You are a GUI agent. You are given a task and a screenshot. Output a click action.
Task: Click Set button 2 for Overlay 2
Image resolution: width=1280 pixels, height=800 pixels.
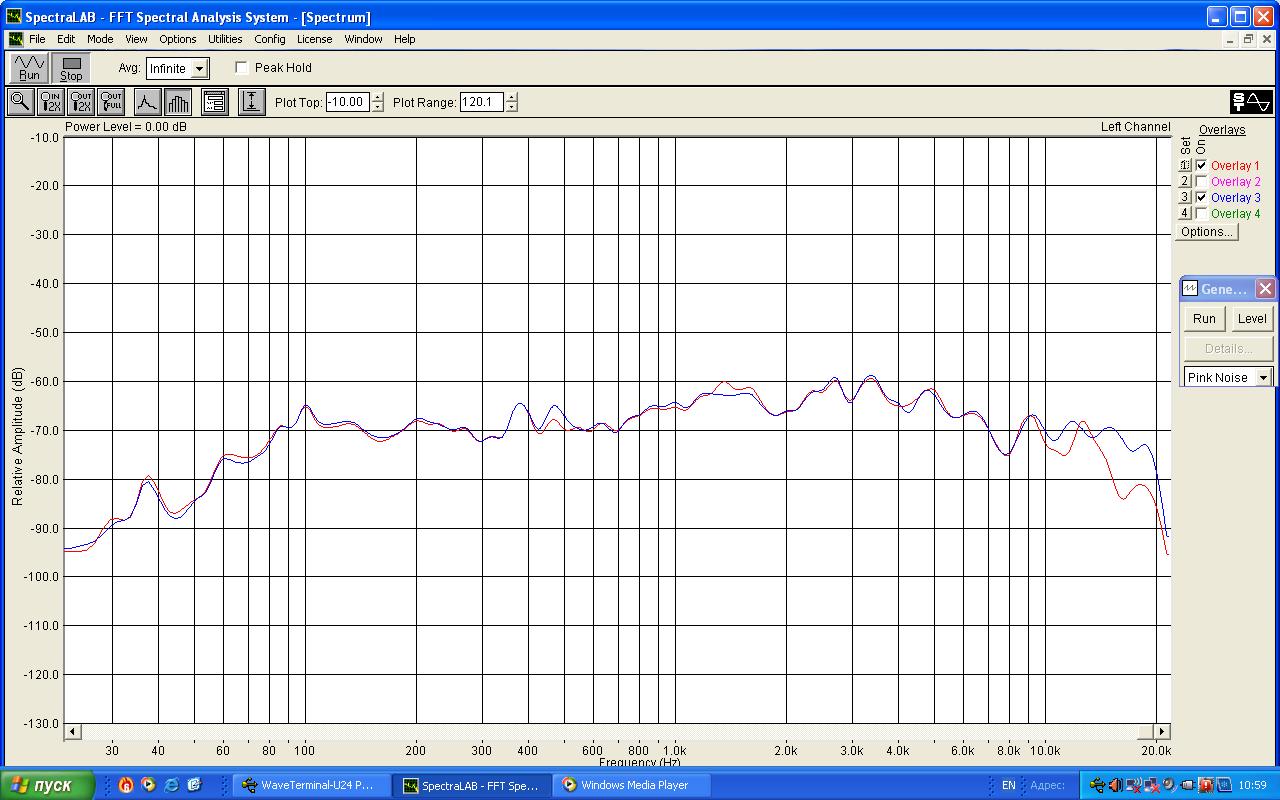pyautogui.click(x=1185, y=182)
